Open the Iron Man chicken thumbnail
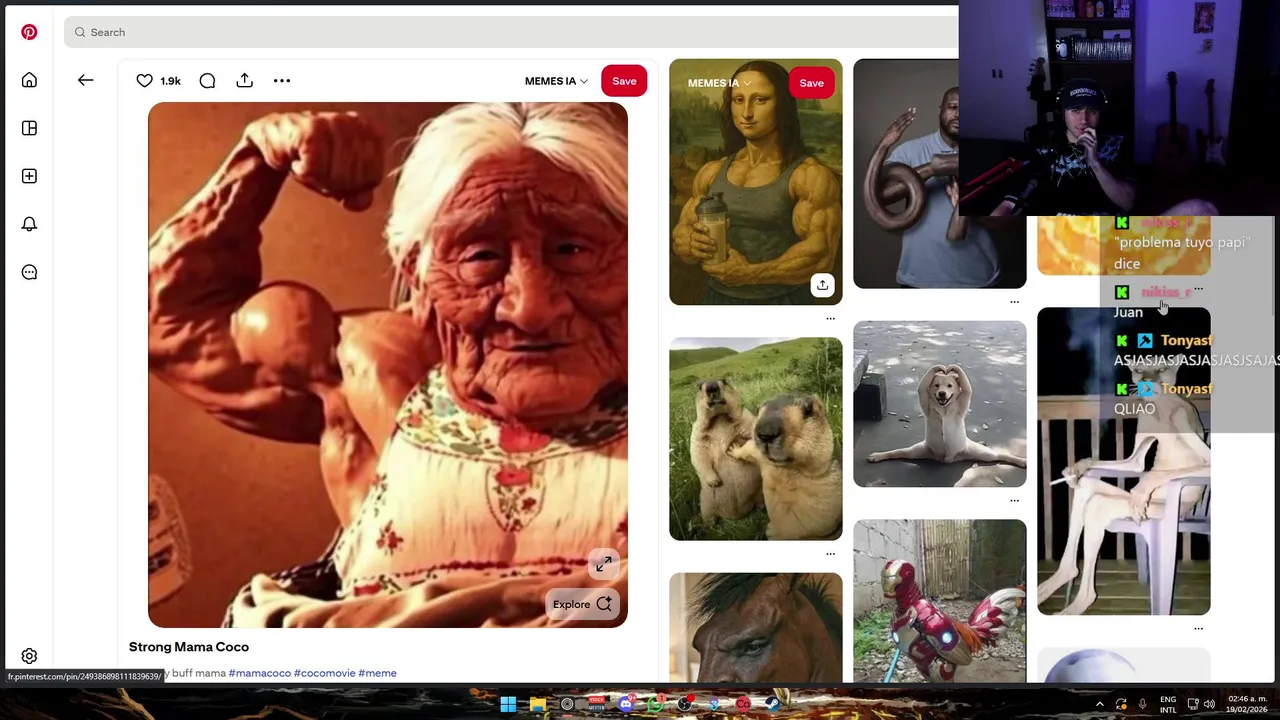 [x=940, y=601]
